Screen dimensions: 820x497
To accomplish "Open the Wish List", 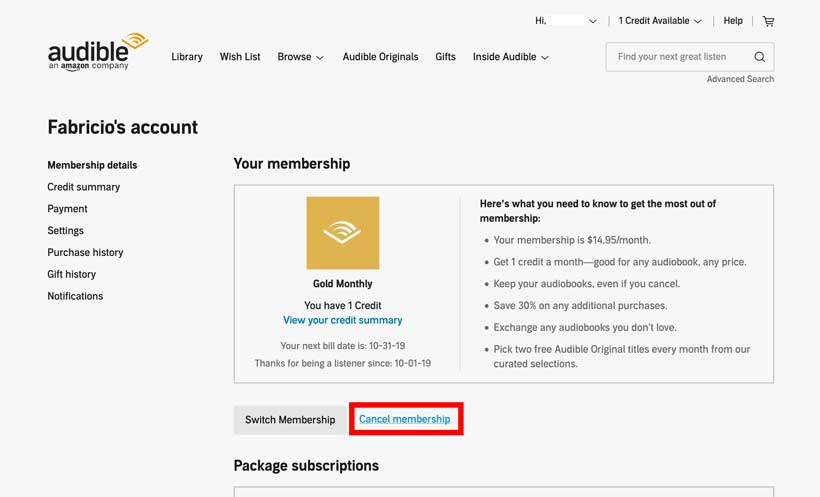I will (240, 57).
